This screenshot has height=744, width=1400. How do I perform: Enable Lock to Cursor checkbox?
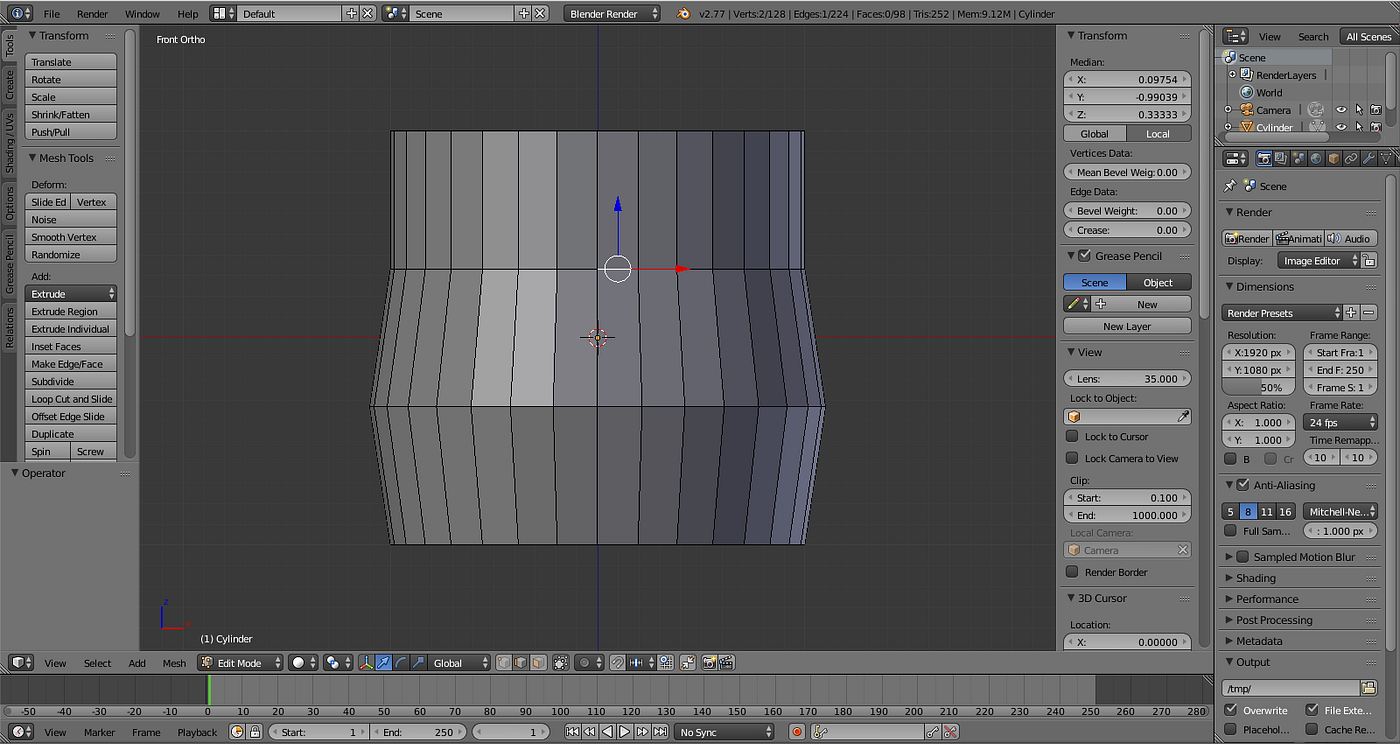[x=1072, y=436]
